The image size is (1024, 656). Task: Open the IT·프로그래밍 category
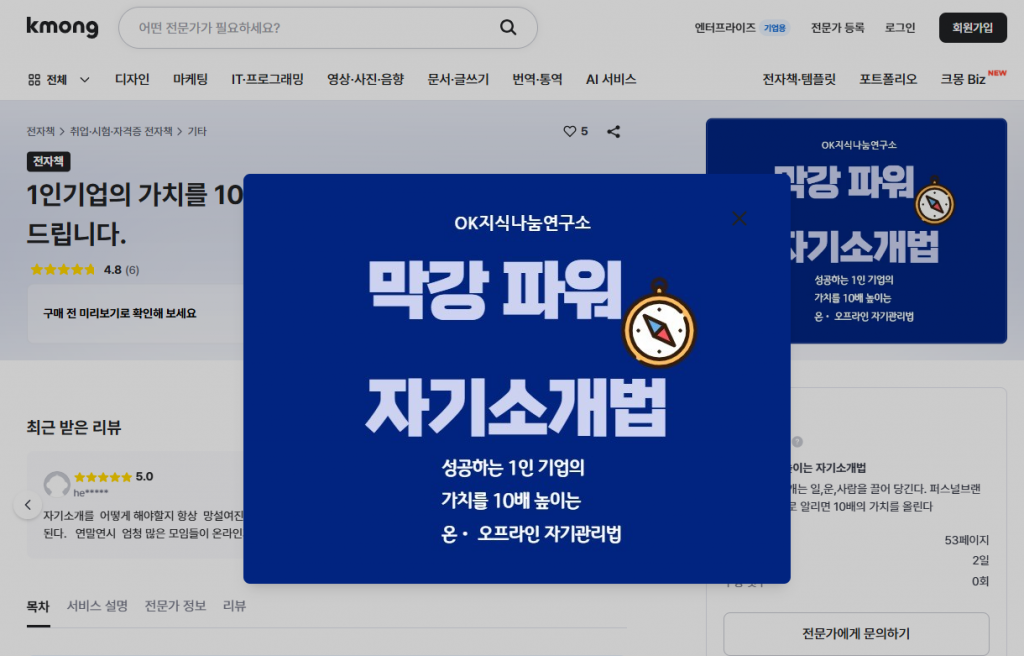(267, 79)
